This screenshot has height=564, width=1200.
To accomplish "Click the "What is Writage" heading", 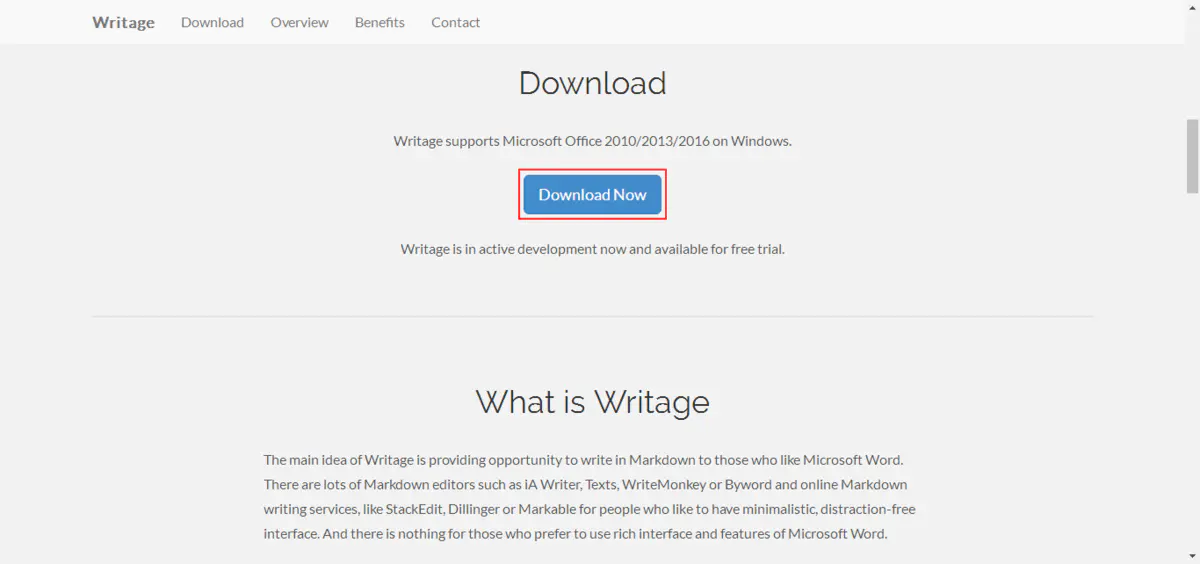I will point(593,401).
